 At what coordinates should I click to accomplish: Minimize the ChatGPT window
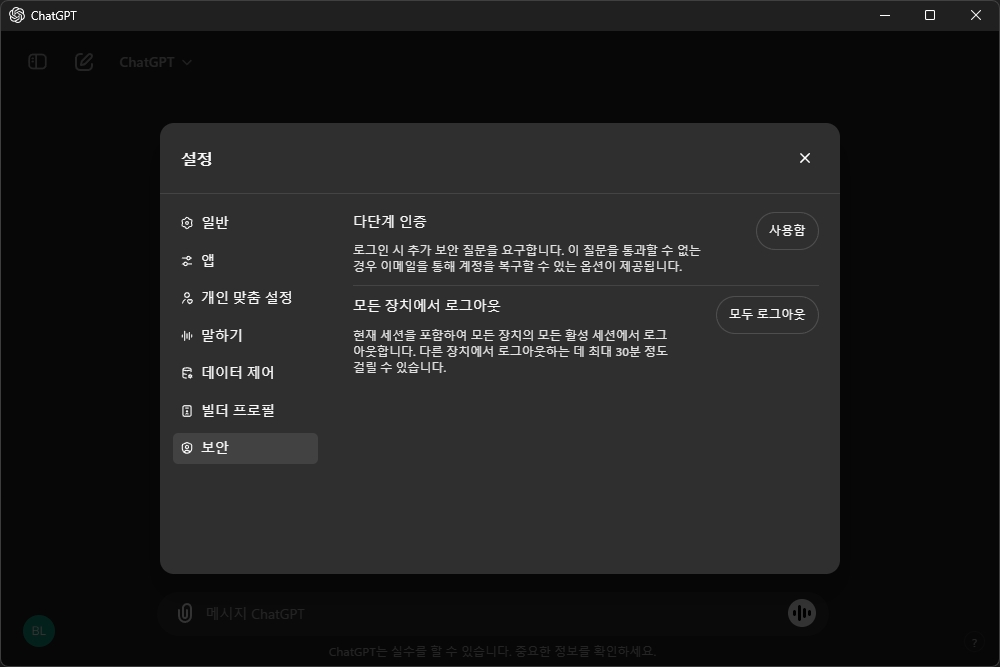[x=885, y=15]
